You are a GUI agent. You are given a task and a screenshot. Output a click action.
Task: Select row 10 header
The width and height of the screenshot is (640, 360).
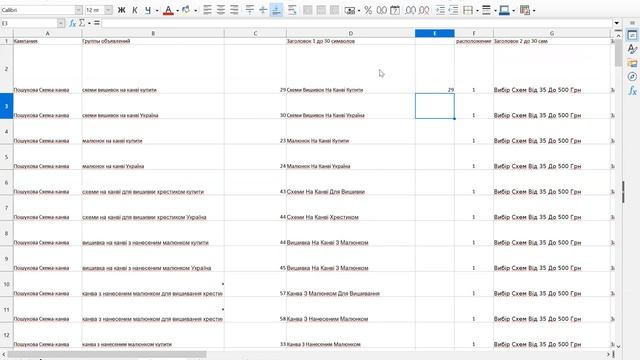pyautogui.click(x=7, y=284)
